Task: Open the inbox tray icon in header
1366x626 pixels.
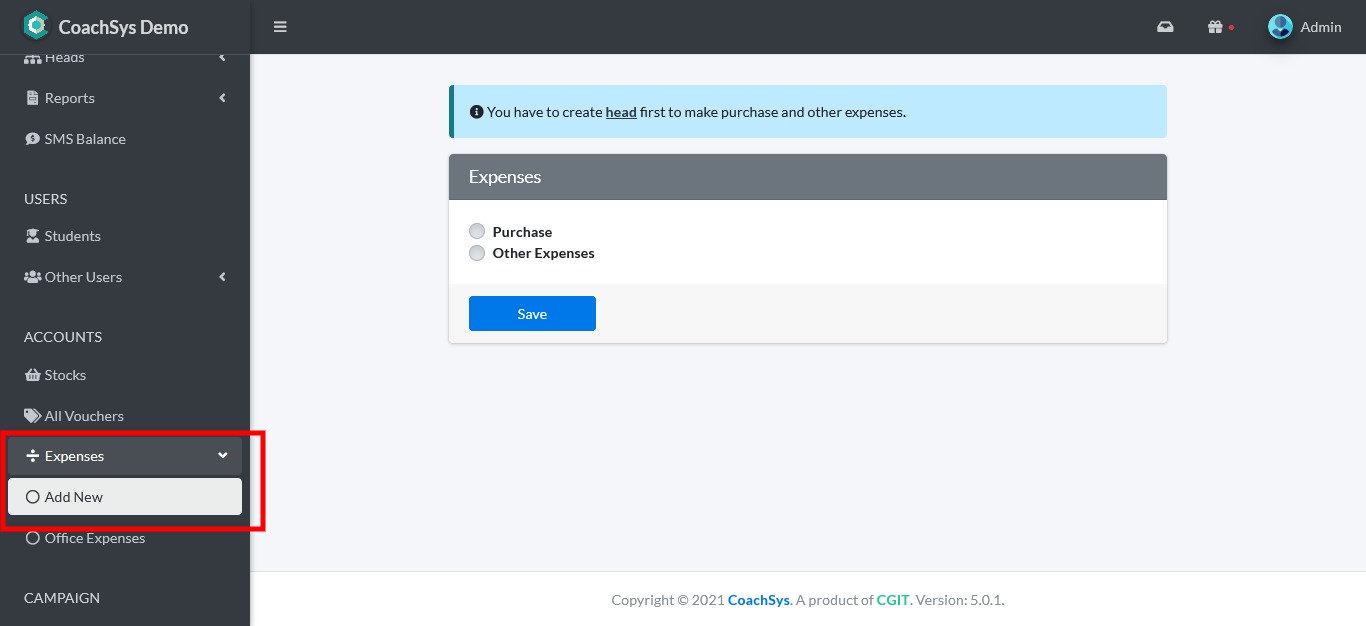Action: point(1165,27)
